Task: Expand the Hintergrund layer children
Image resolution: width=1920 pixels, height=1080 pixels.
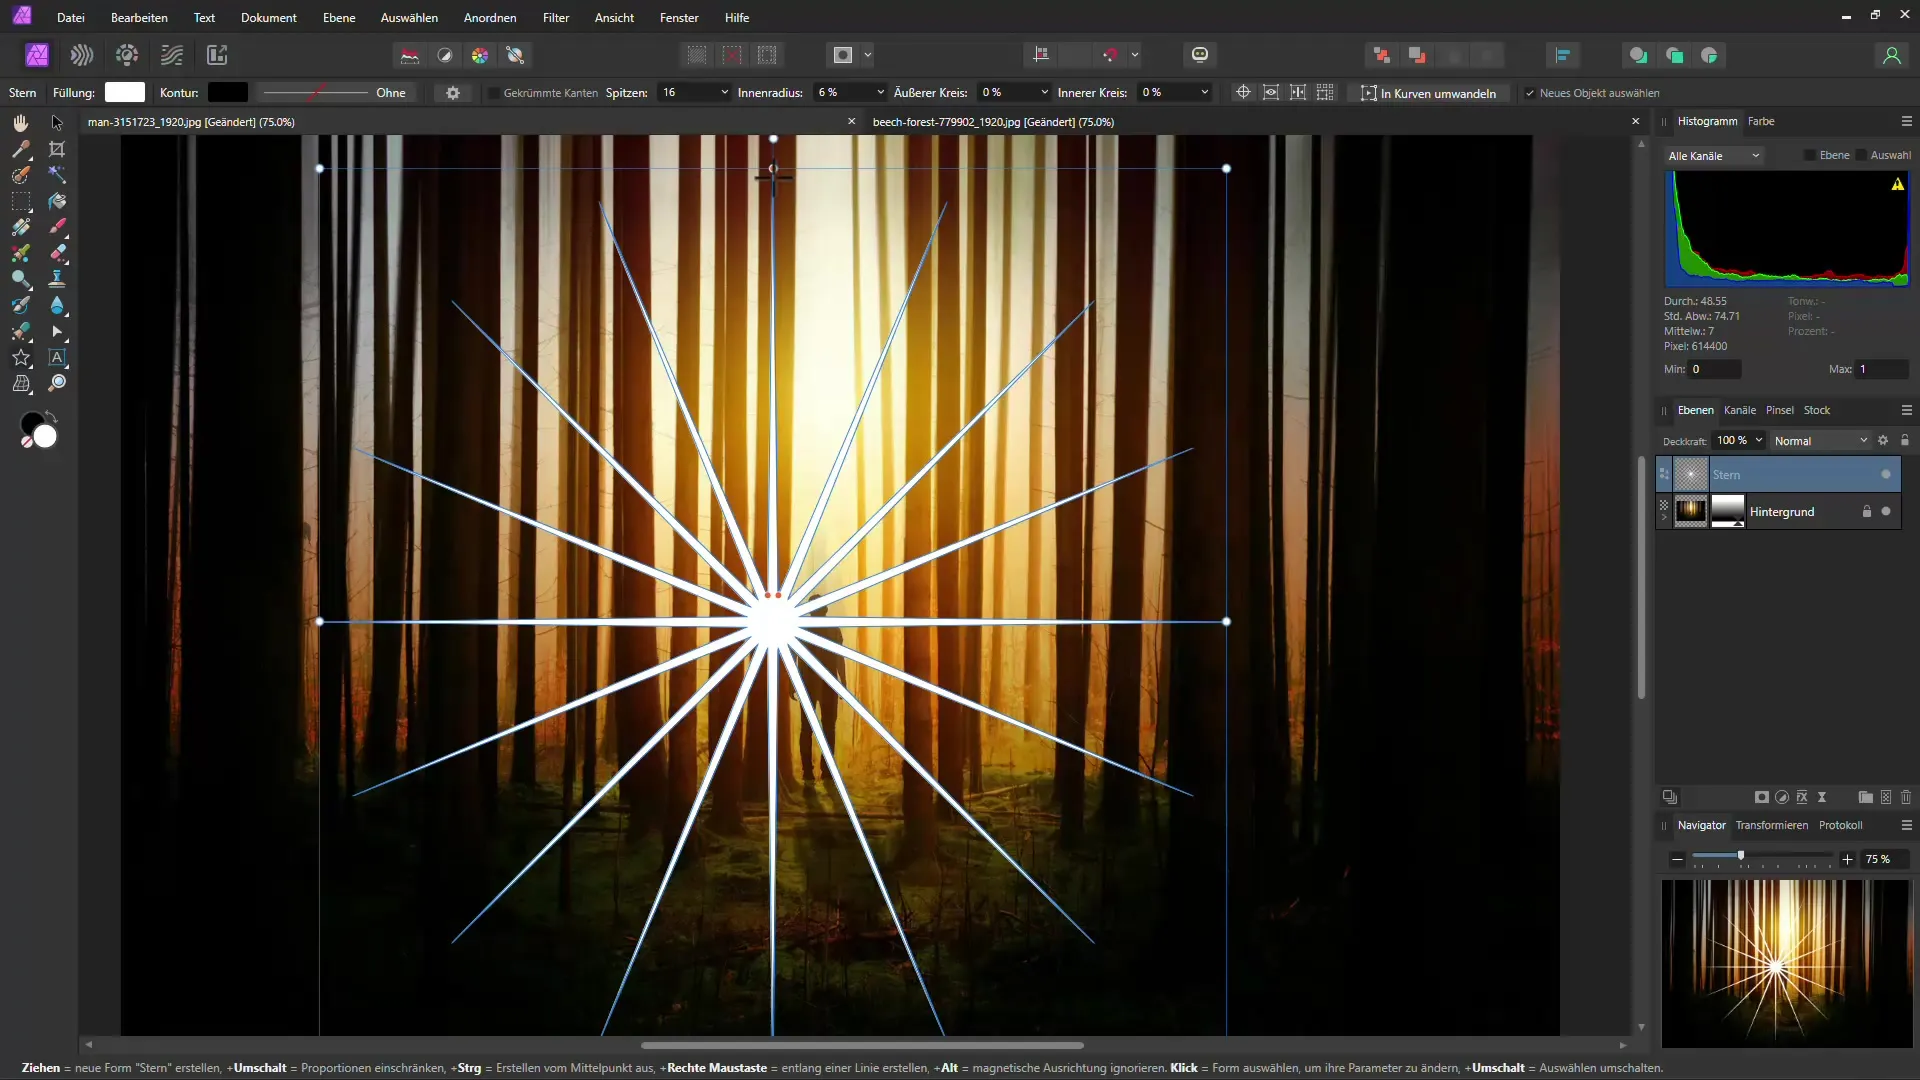Action: (x=1664, y=518)
